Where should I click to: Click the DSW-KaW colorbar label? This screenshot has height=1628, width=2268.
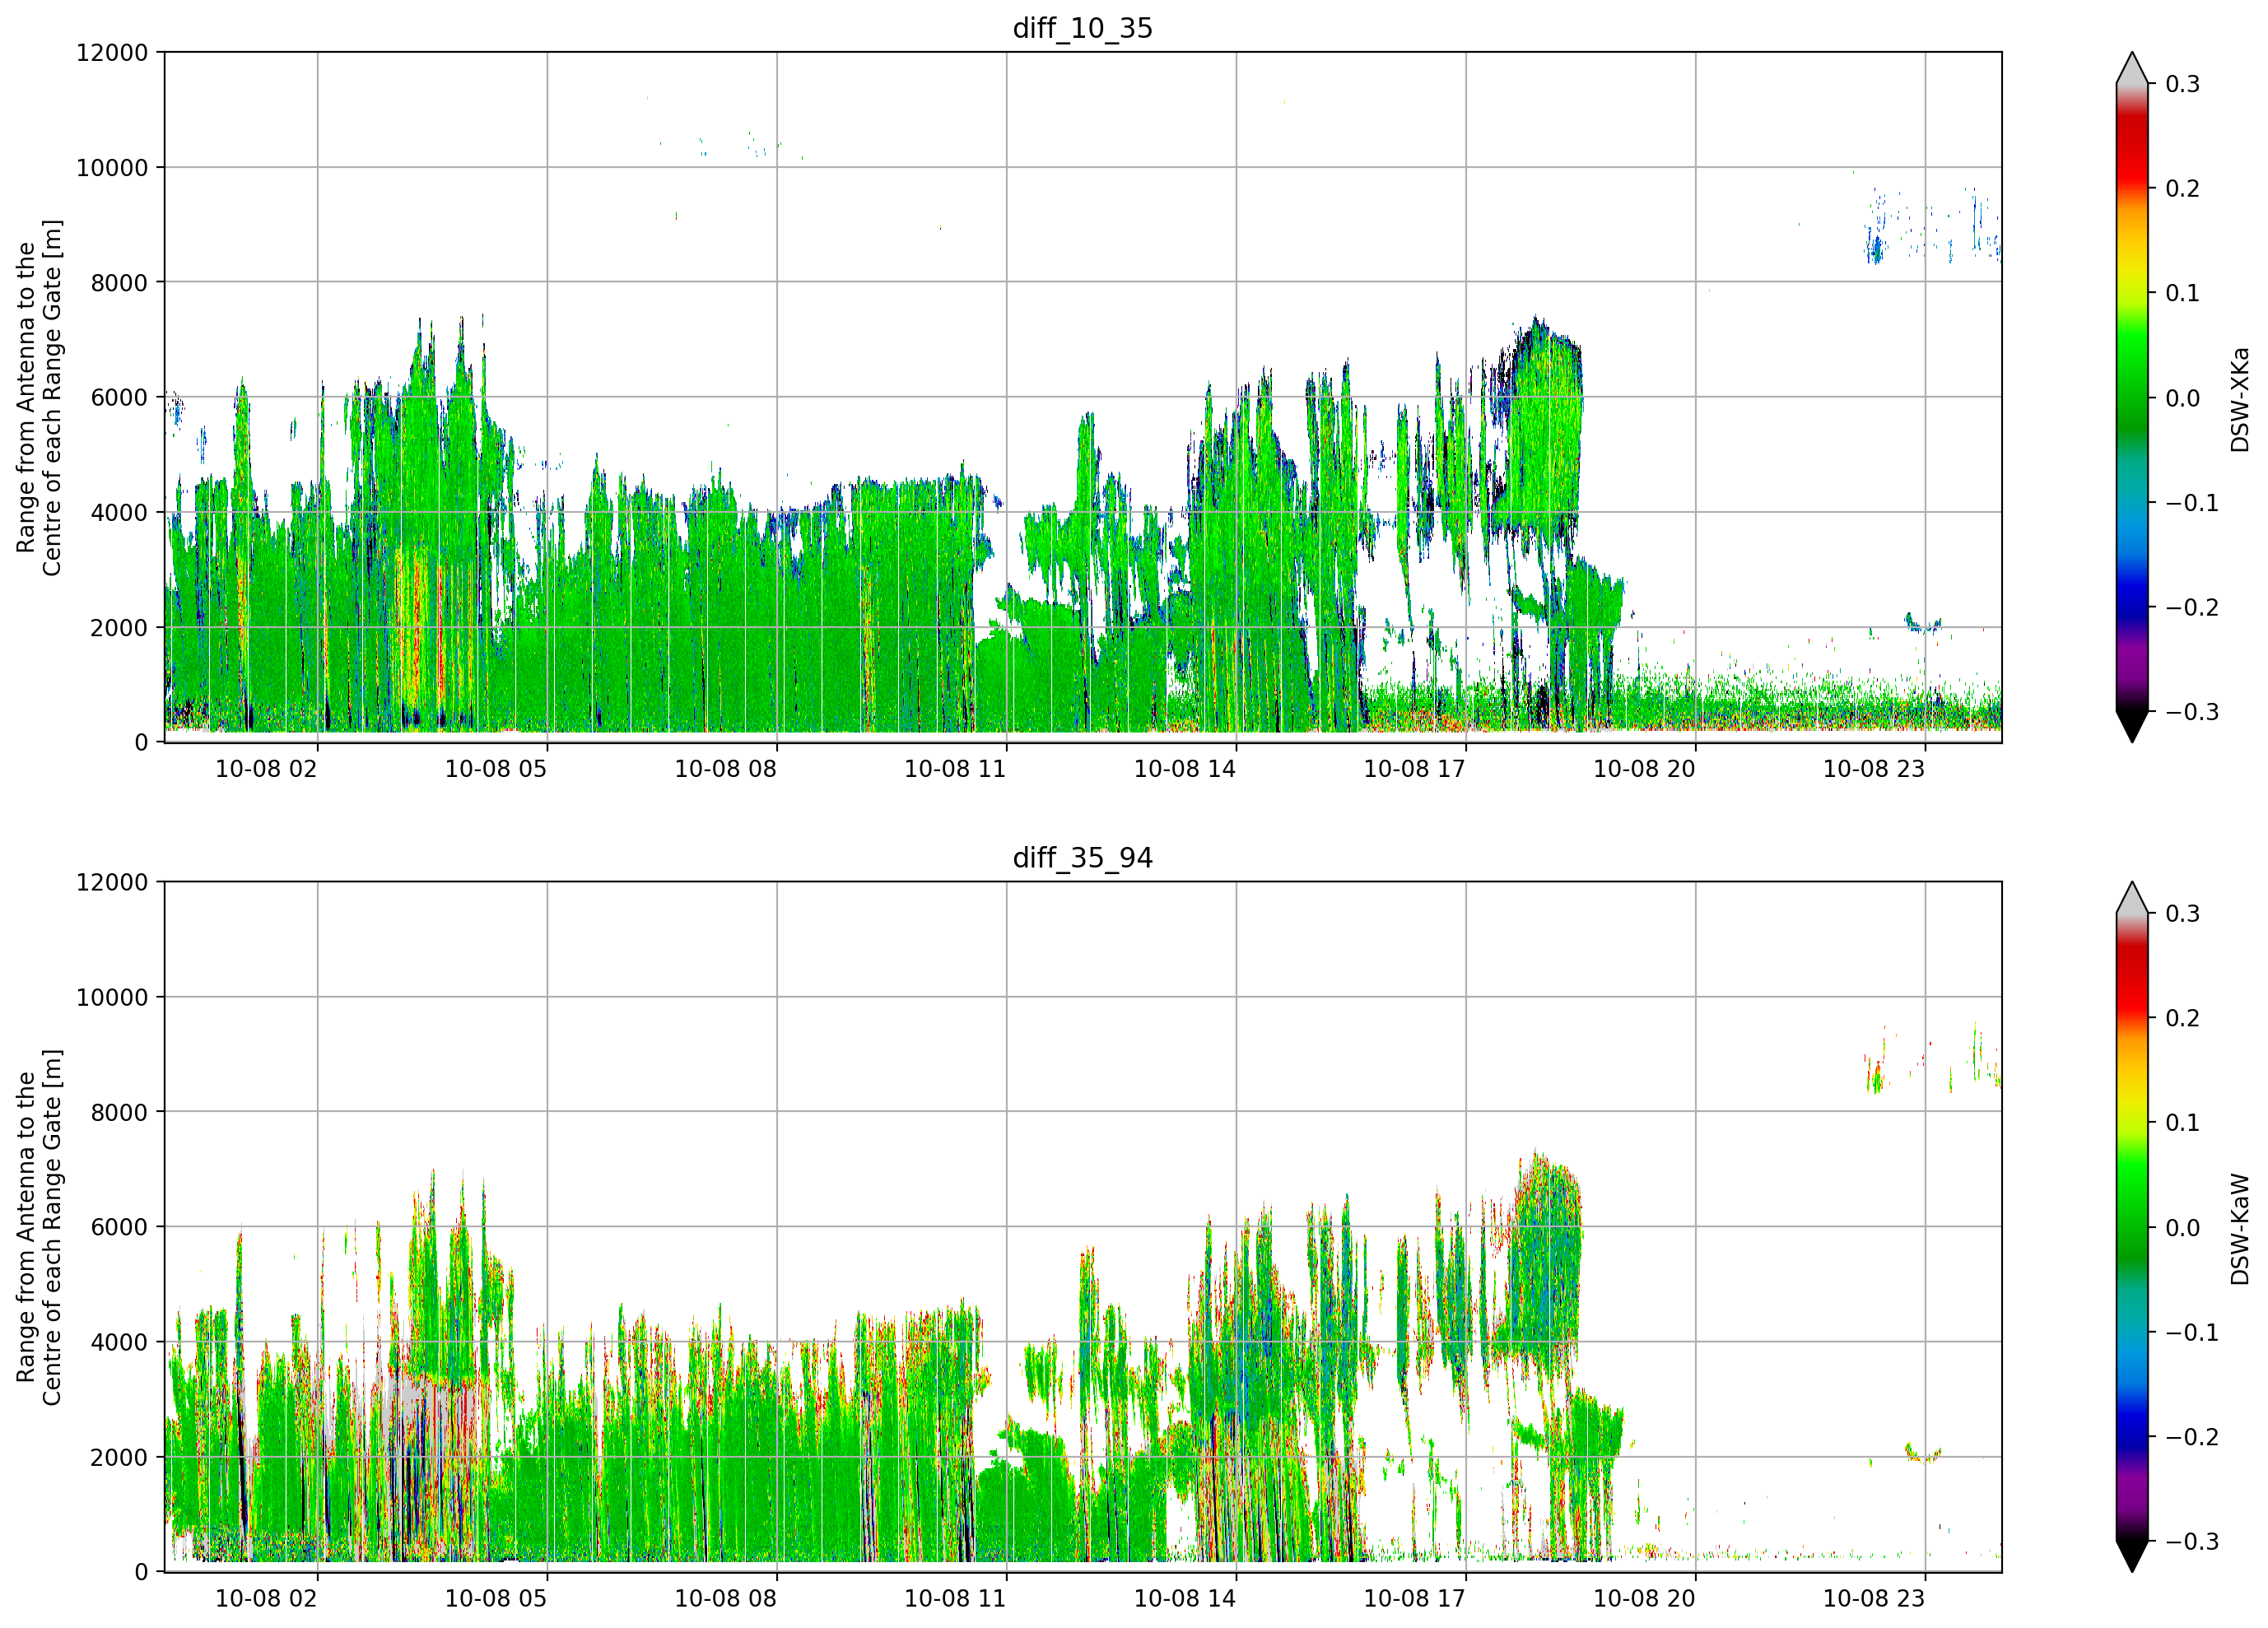click(2239, 1229)
